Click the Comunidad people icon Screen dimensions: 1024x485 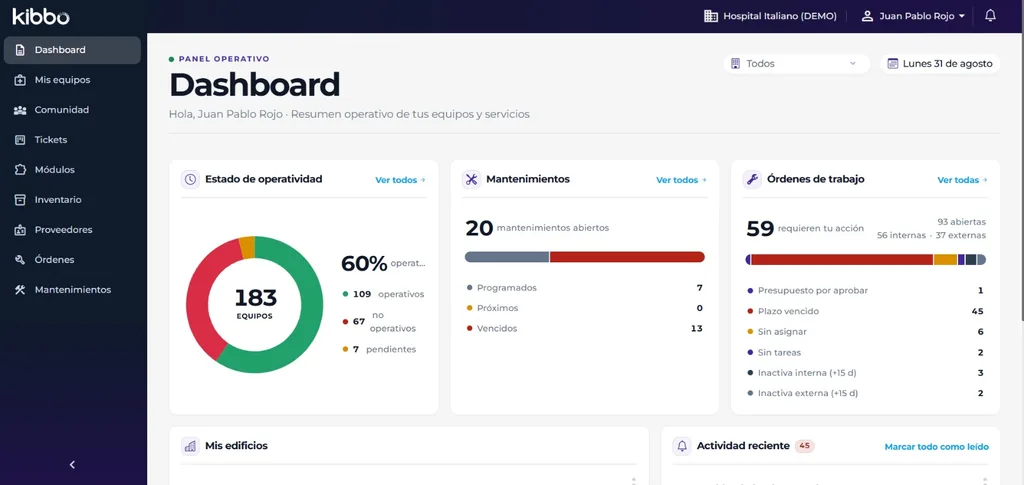click(20, 110)
